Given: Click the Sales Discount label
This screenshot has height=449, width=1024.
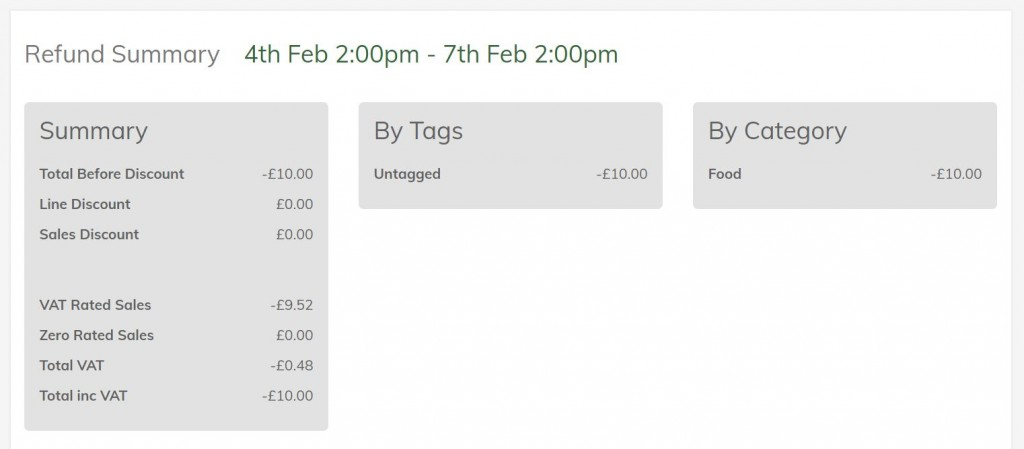Looking at the screenshot, I should pos(89,235).
